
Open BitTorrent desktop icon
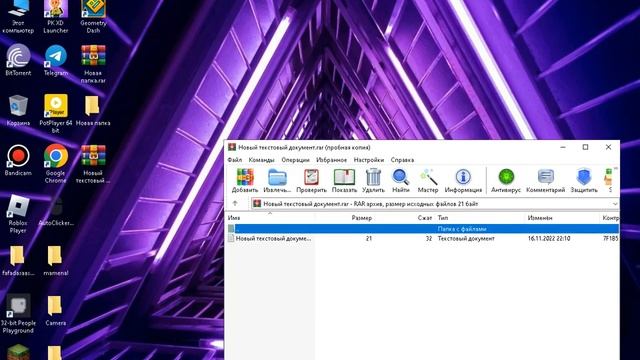click(18, 60)
